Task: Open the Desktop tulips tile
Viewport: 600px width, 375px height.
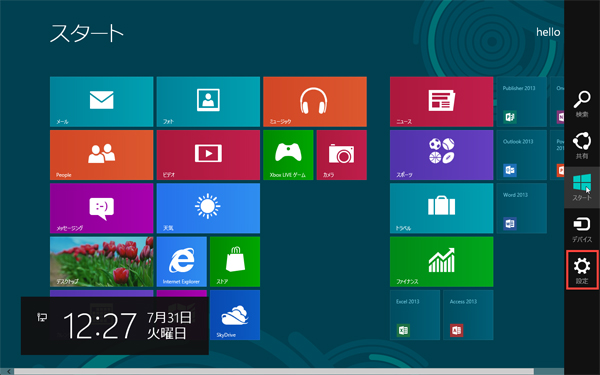Action: coord(101,262)
